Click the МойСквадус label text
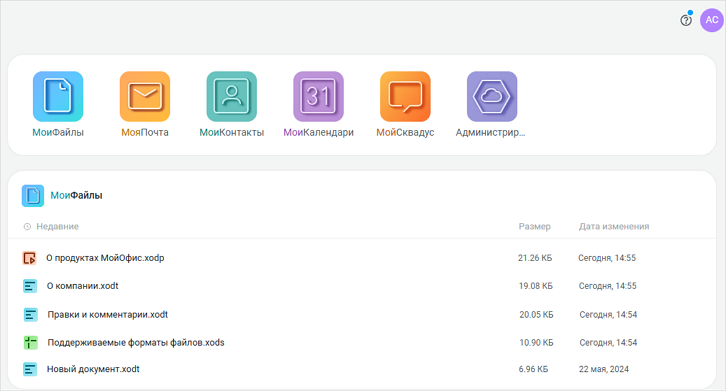Image resolution: width=726 pixels, height=391 pixels. pos(405,132)
